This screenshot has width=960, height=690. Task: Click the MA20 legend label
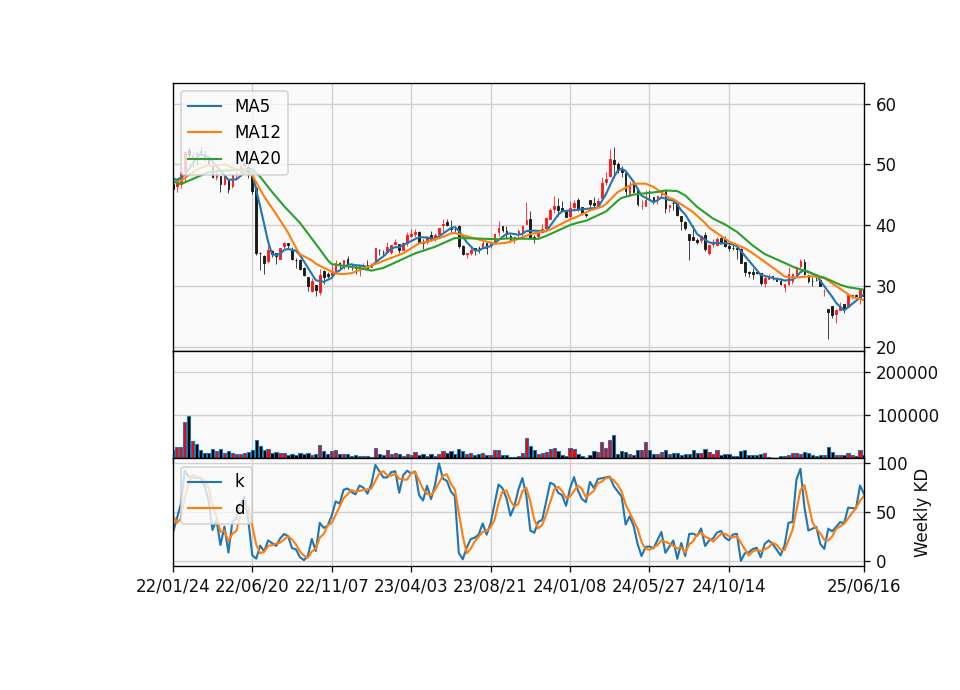coord(257,158)
